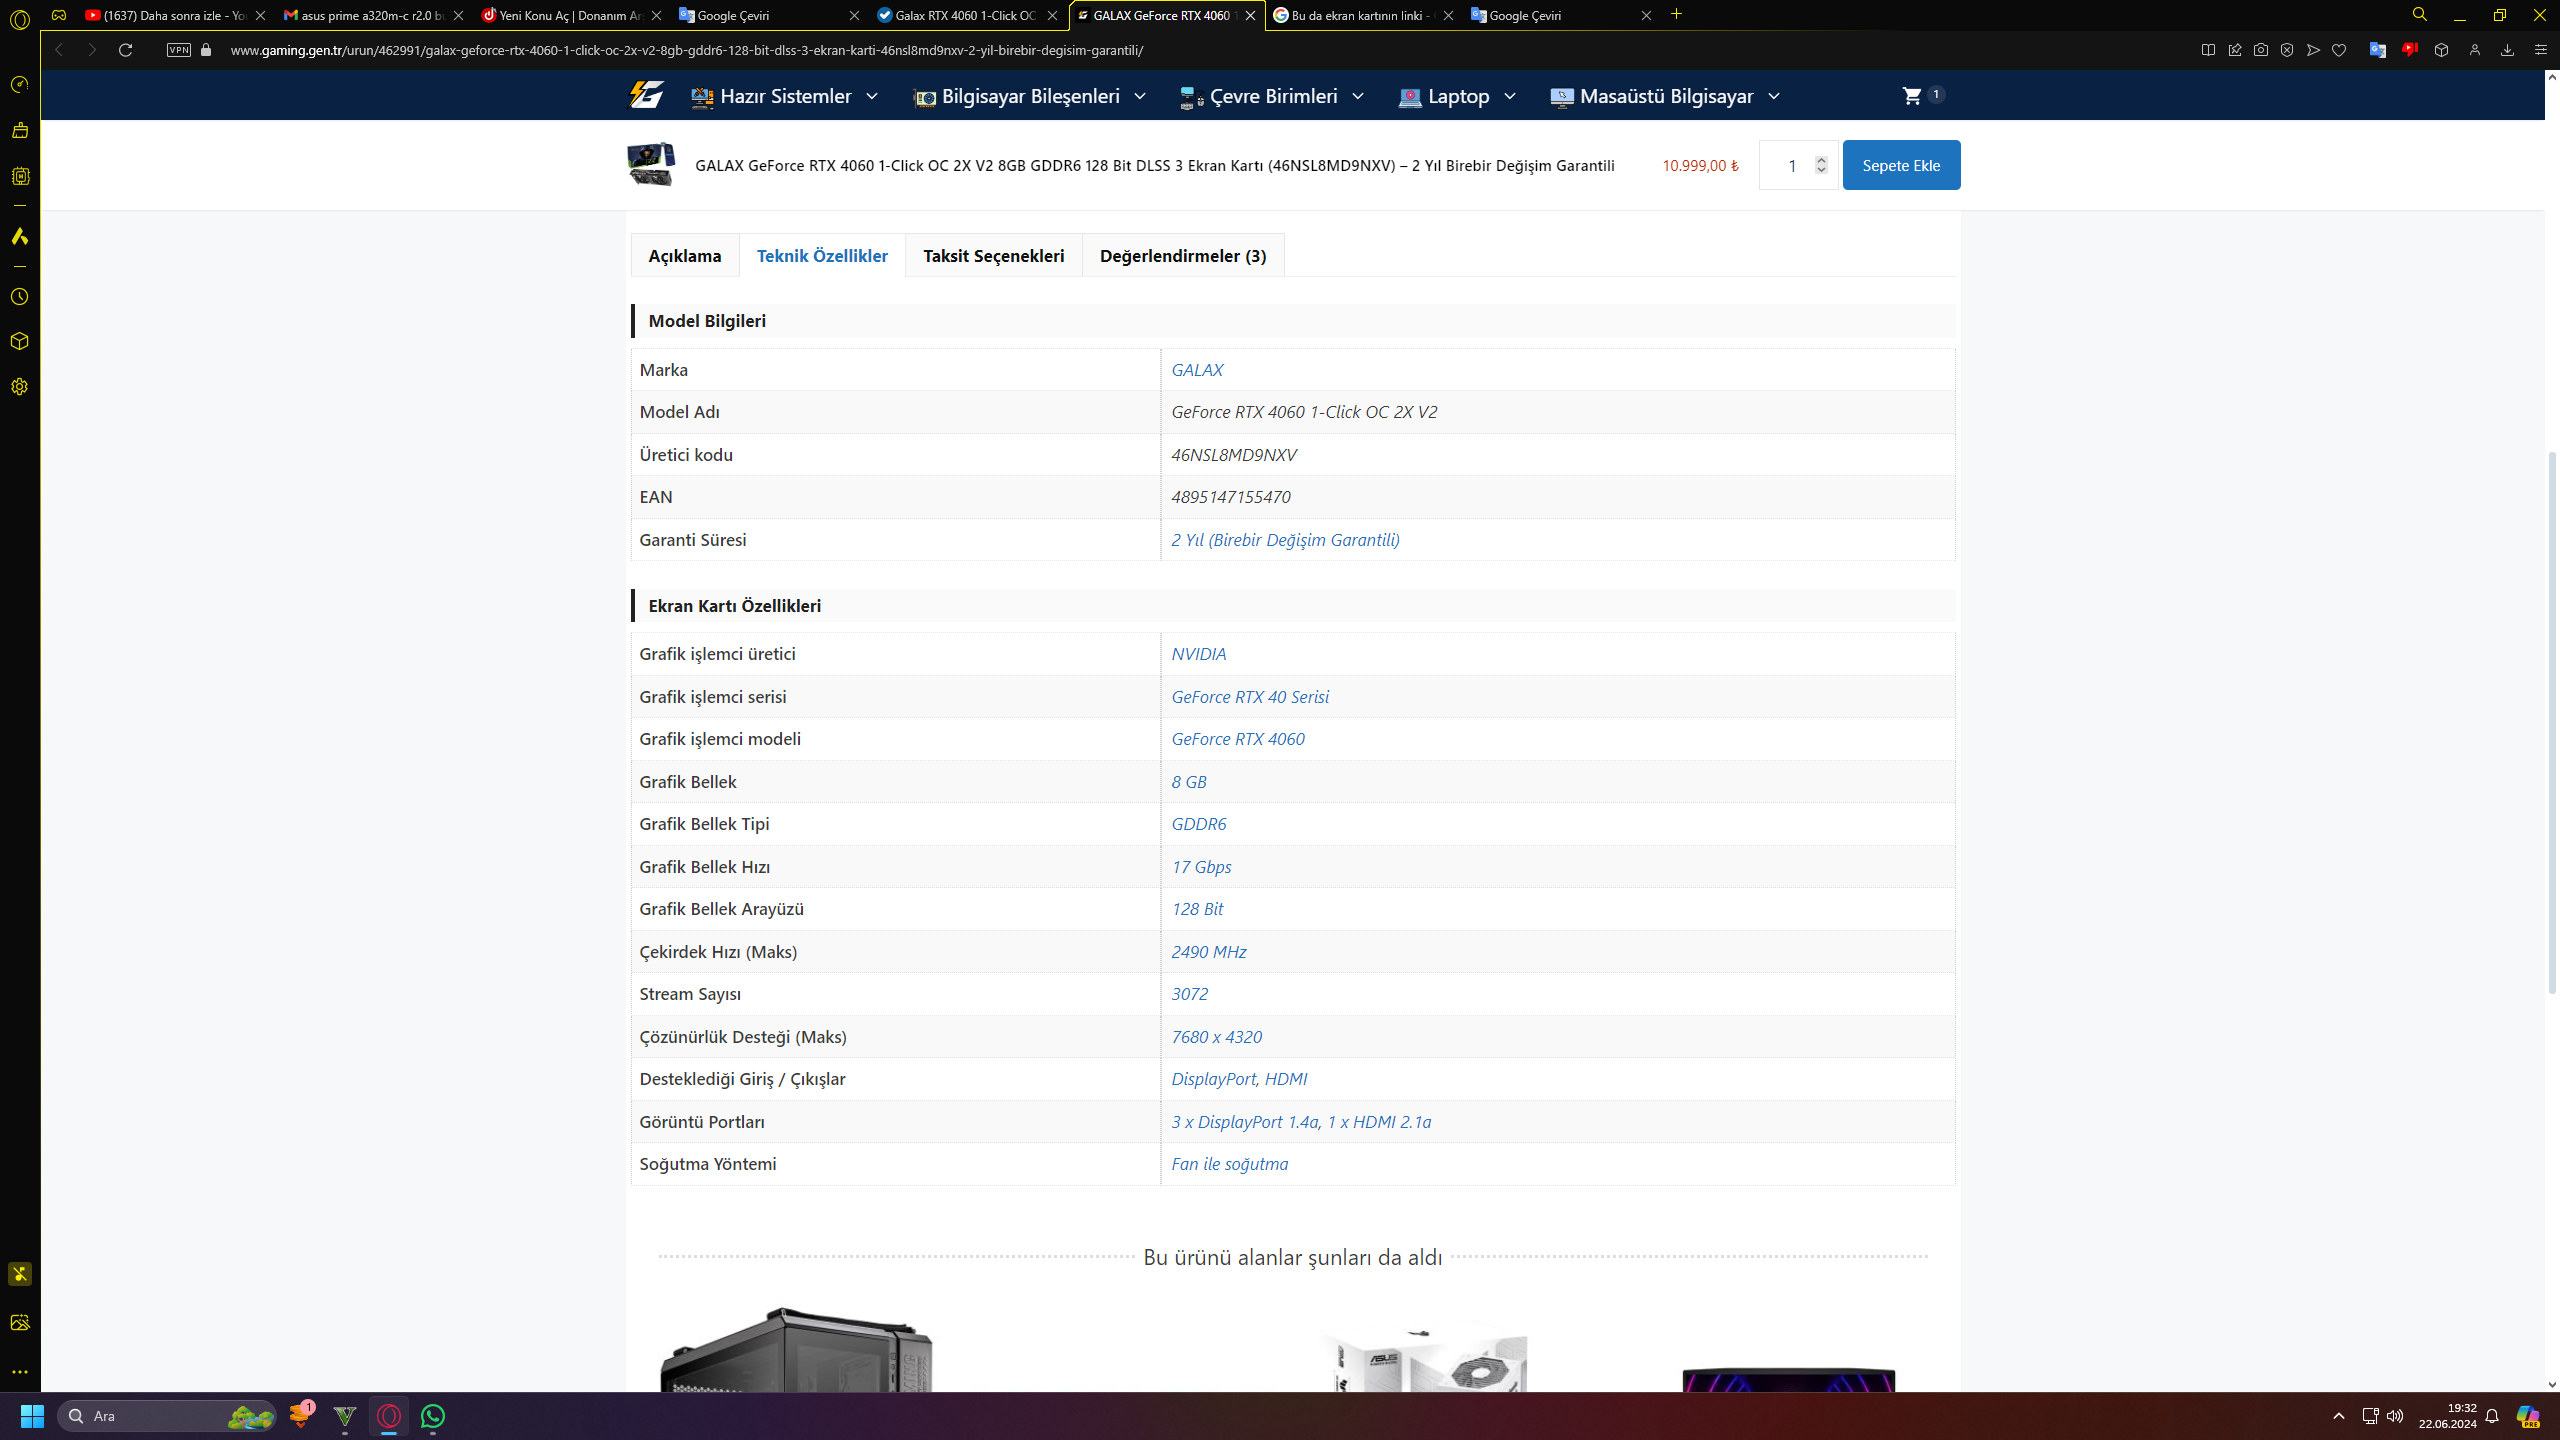Click the 2490 MHz core speed link

(x=1208, y=952)
